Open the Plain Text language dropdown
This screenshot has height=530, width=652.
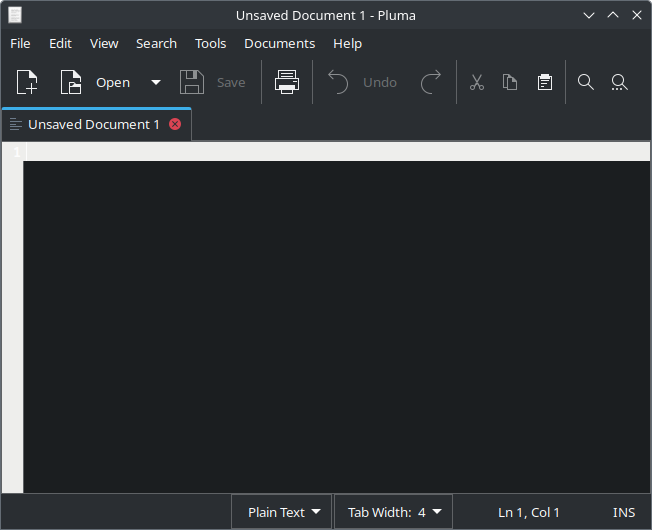[x=284, y=512]
